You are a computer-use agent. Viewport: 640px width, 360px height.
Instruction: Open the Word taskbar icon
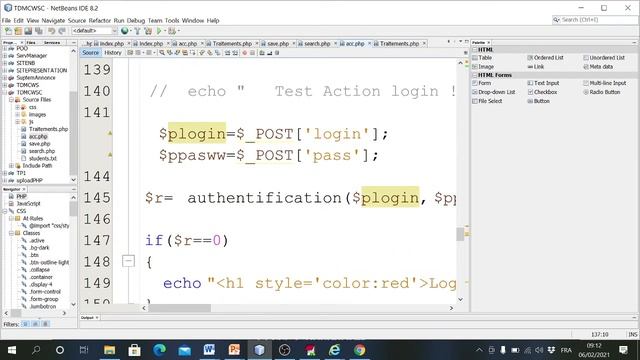point(209,350)
